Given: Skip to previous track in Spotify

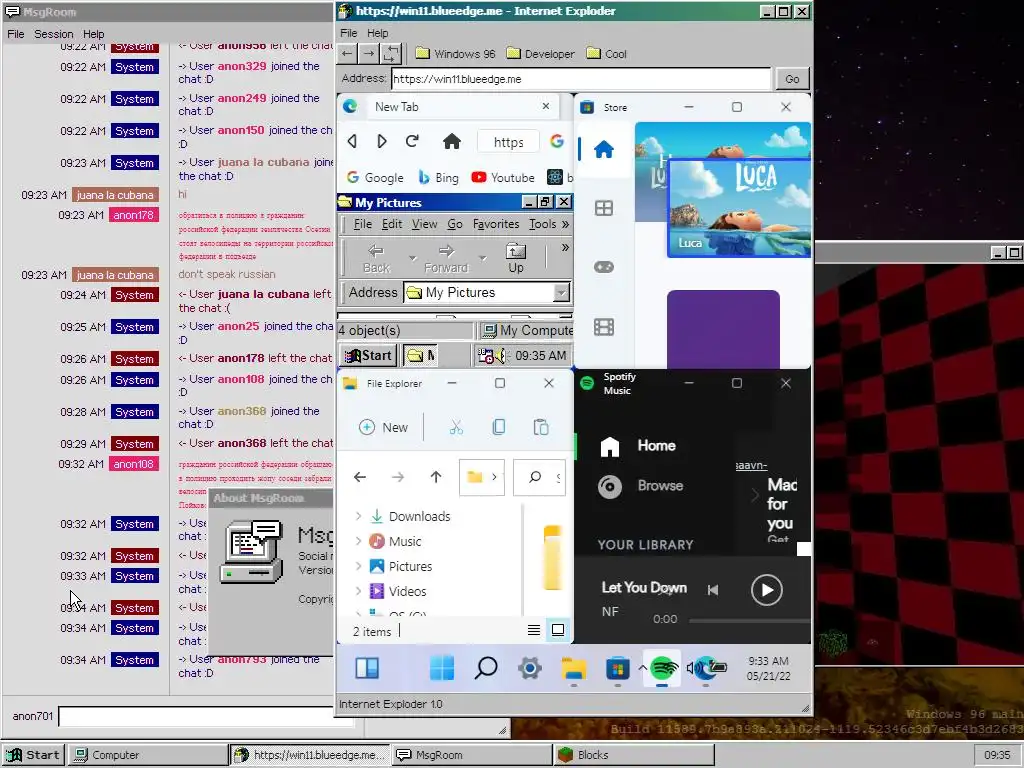Looking at the screenshot, I should 712,590.
